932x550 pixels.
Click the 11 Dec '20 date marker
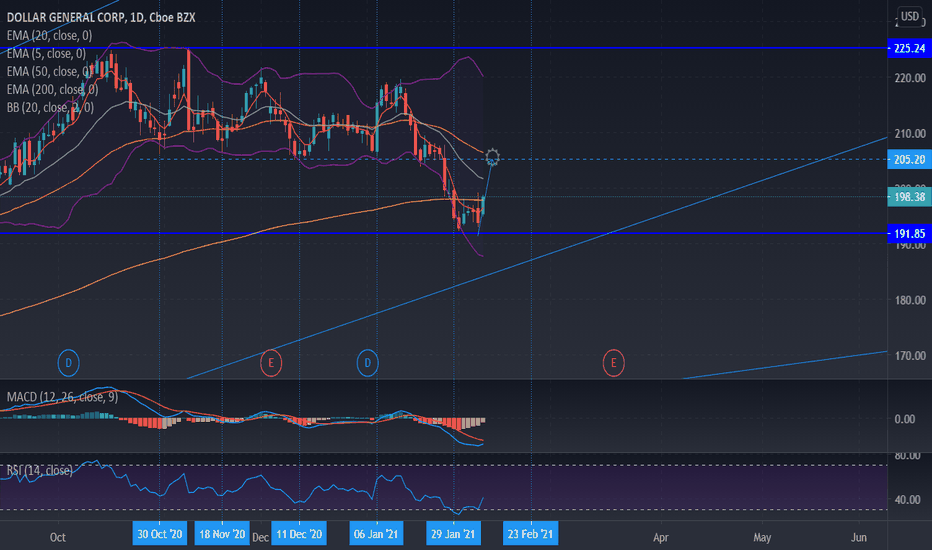299,534
